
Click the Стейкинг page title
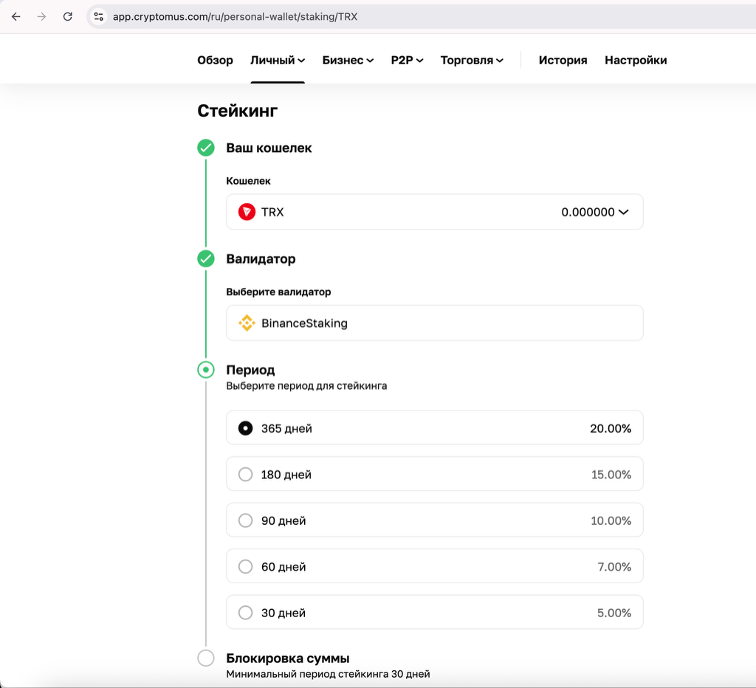click(x=237, y=111)
